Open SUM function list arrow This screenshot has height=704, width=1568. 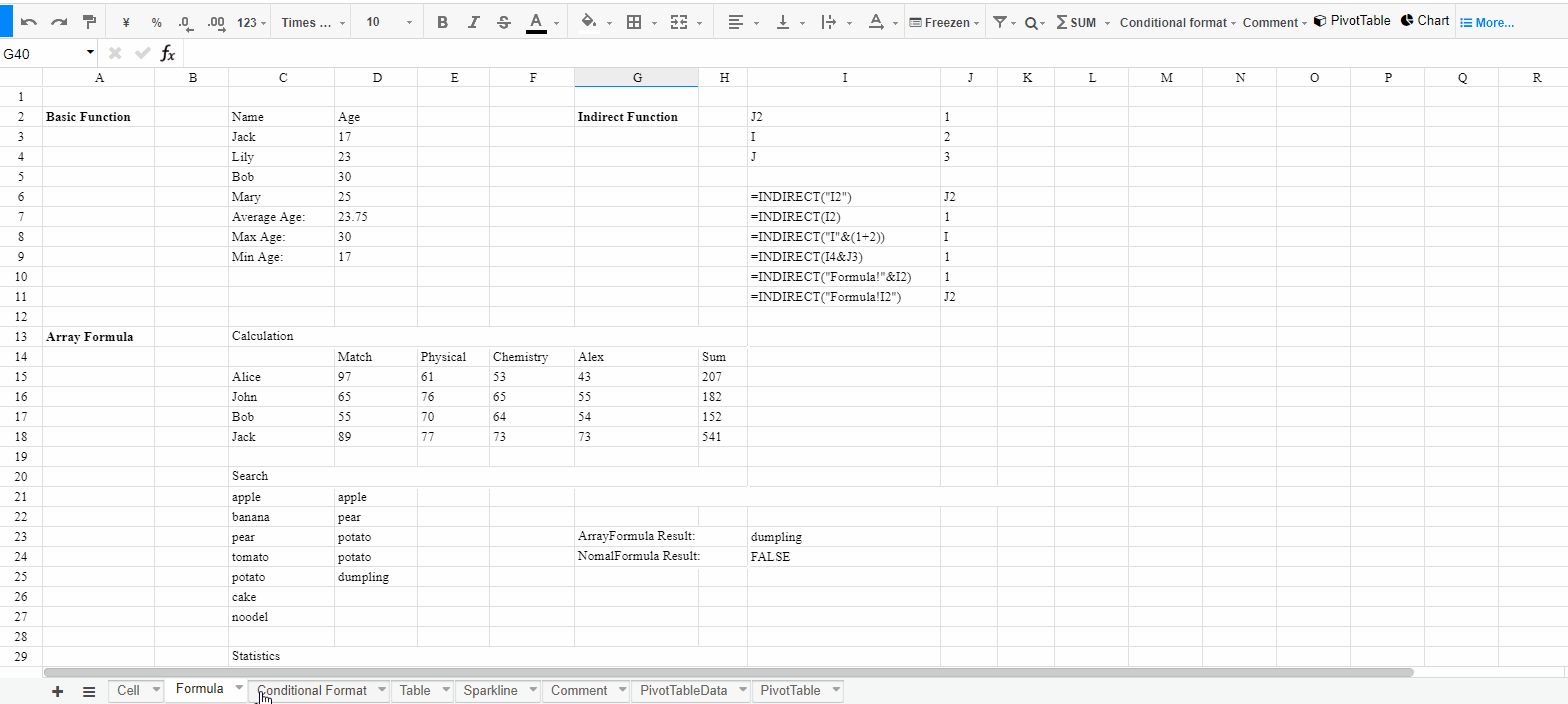(x=1107, y=22)
